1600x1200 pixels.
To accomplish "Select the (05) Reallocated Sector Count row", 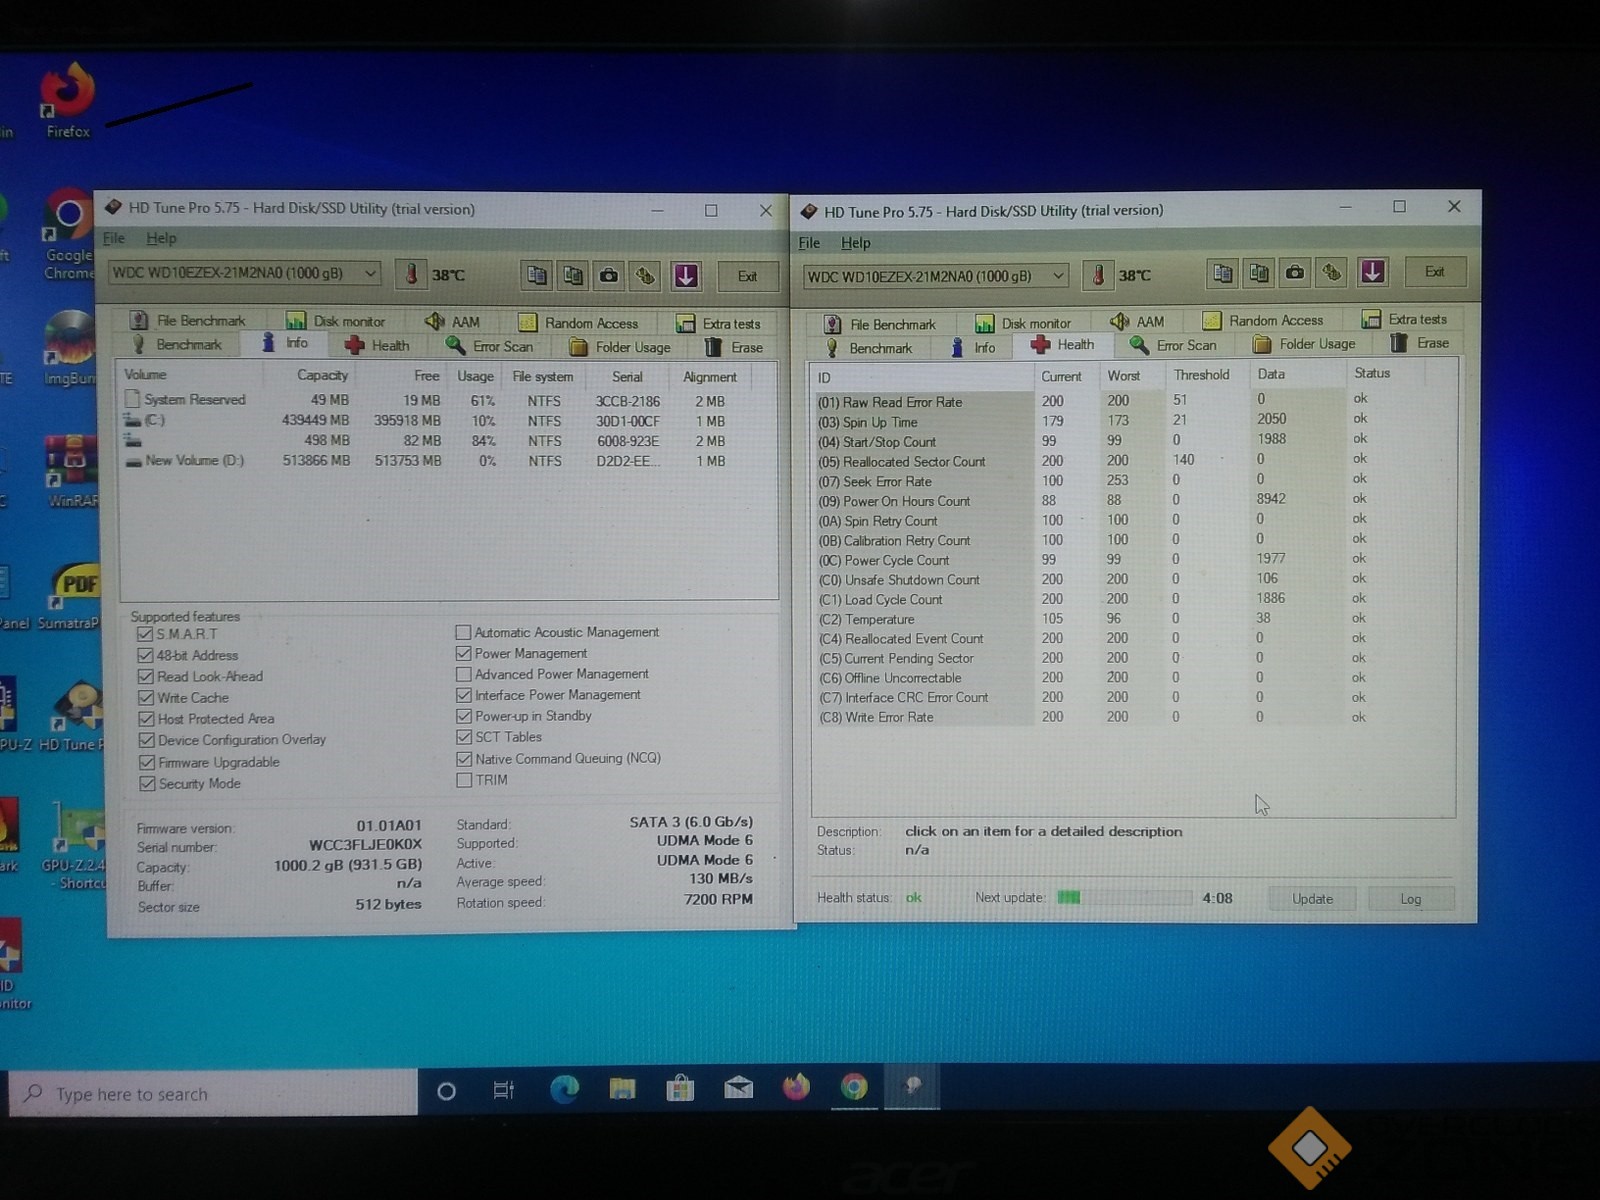I will coord(1131,461).
